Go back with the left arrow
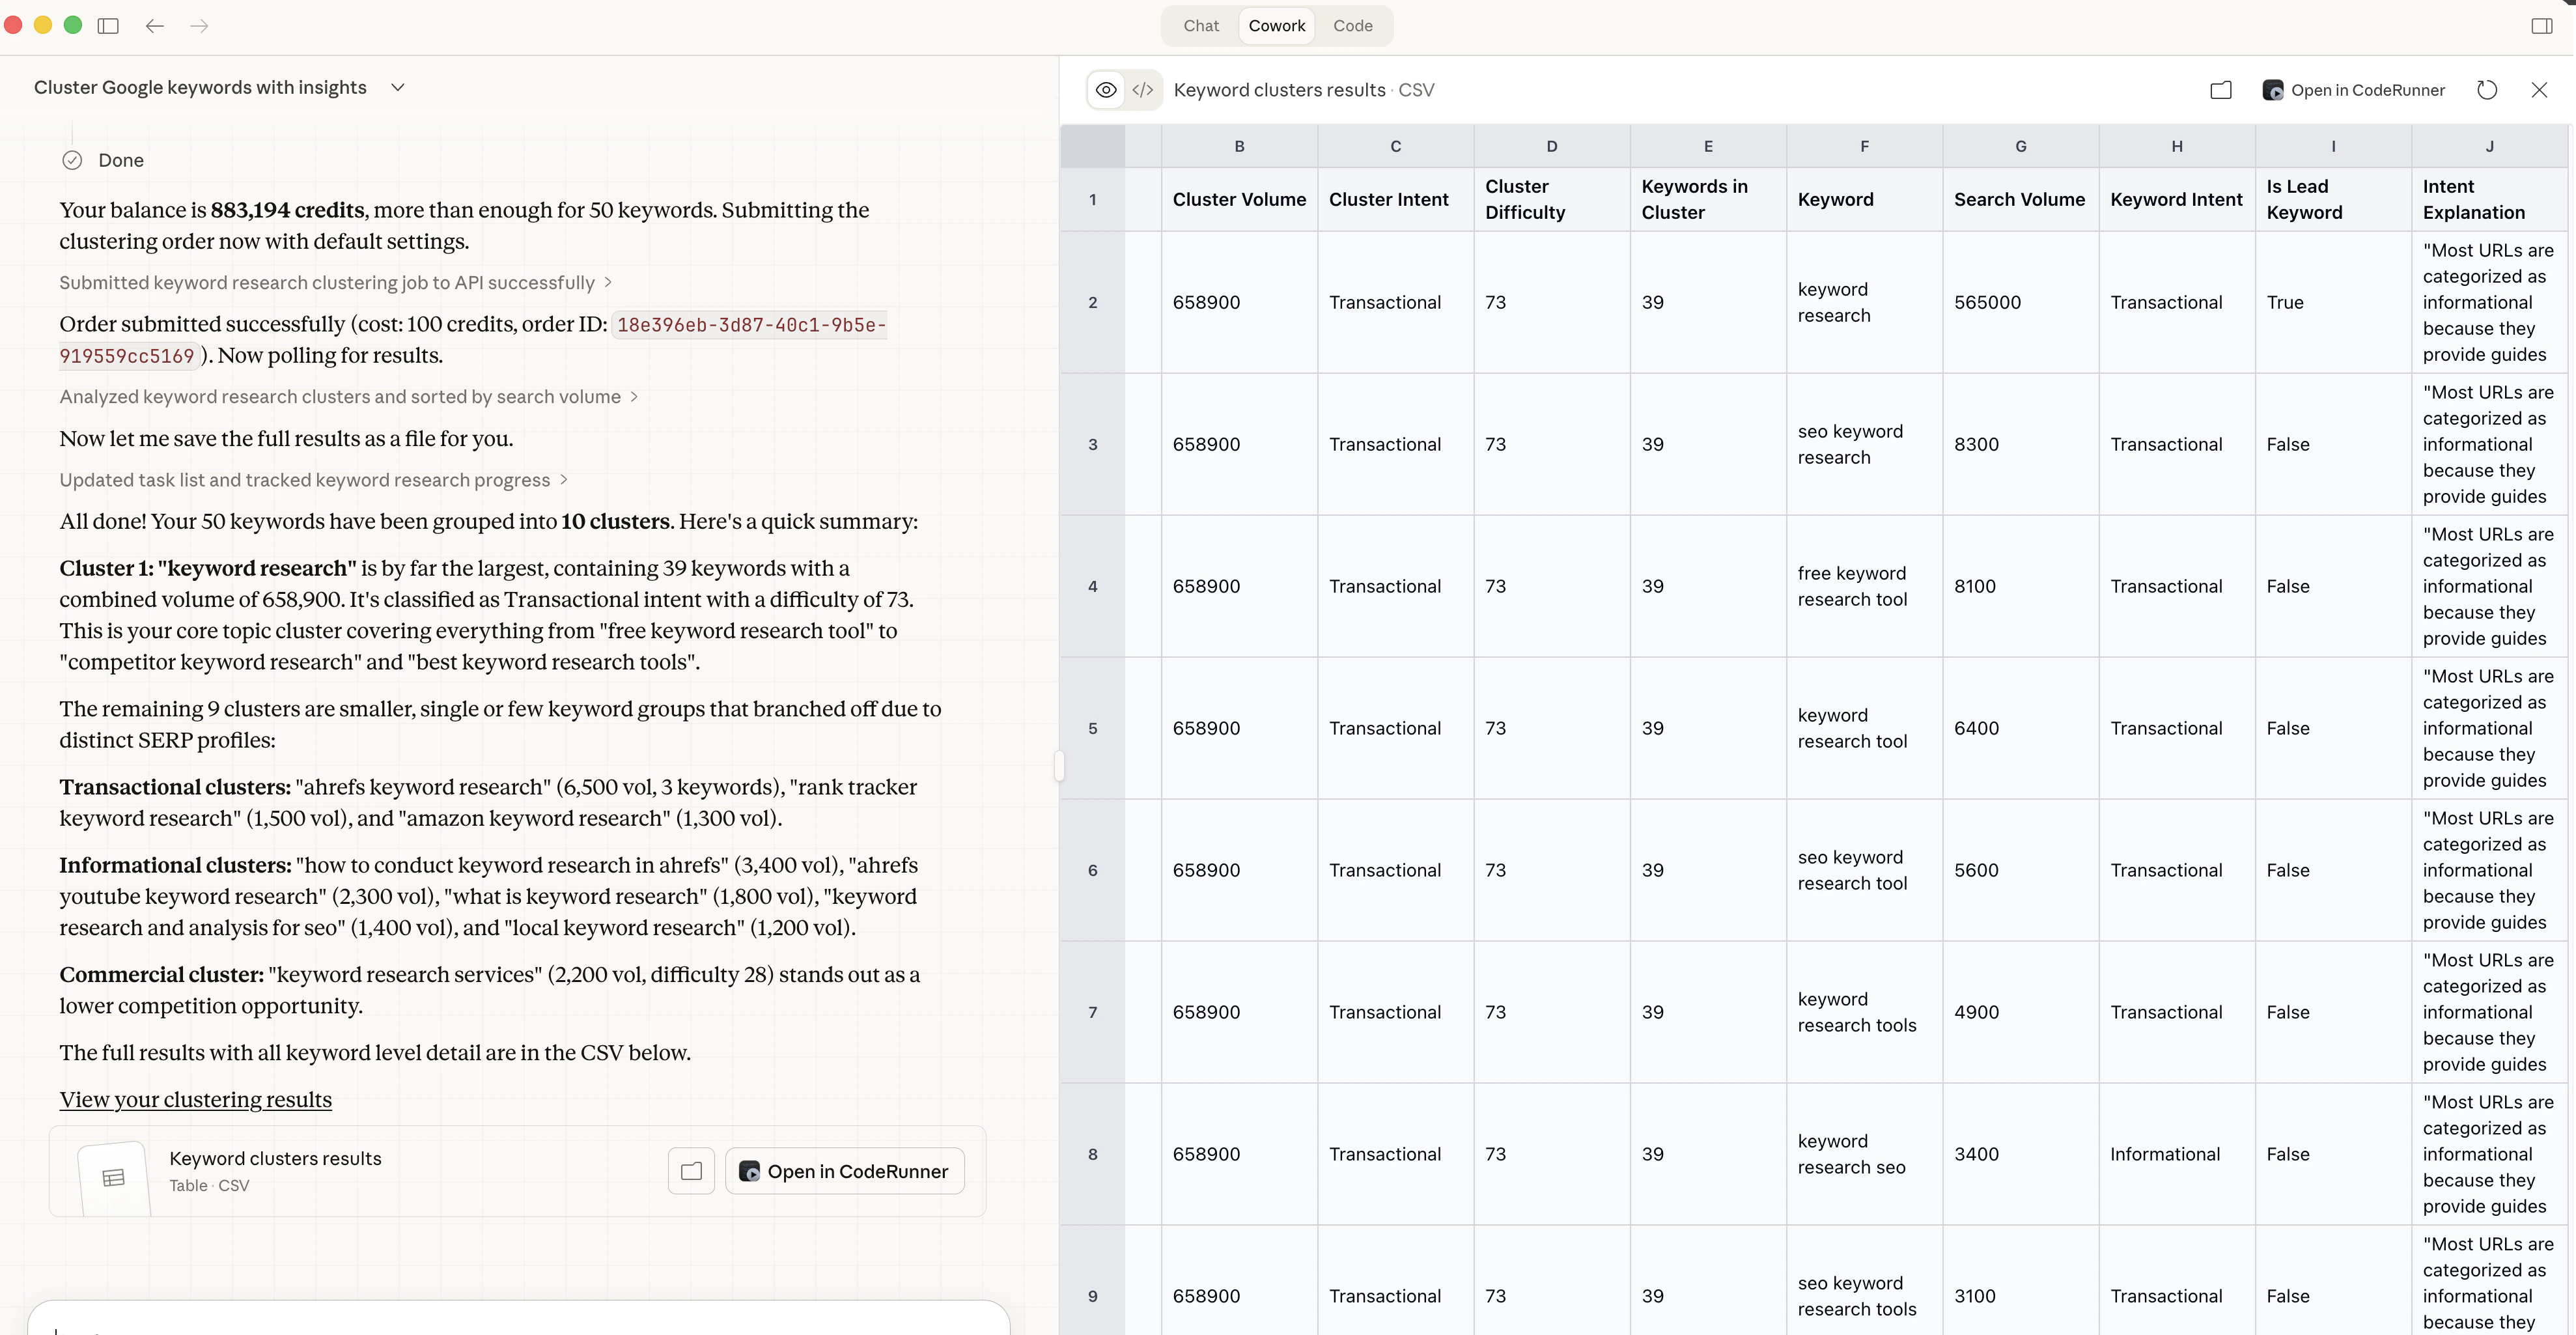Screen dimensions: 2576x1335 154,26
